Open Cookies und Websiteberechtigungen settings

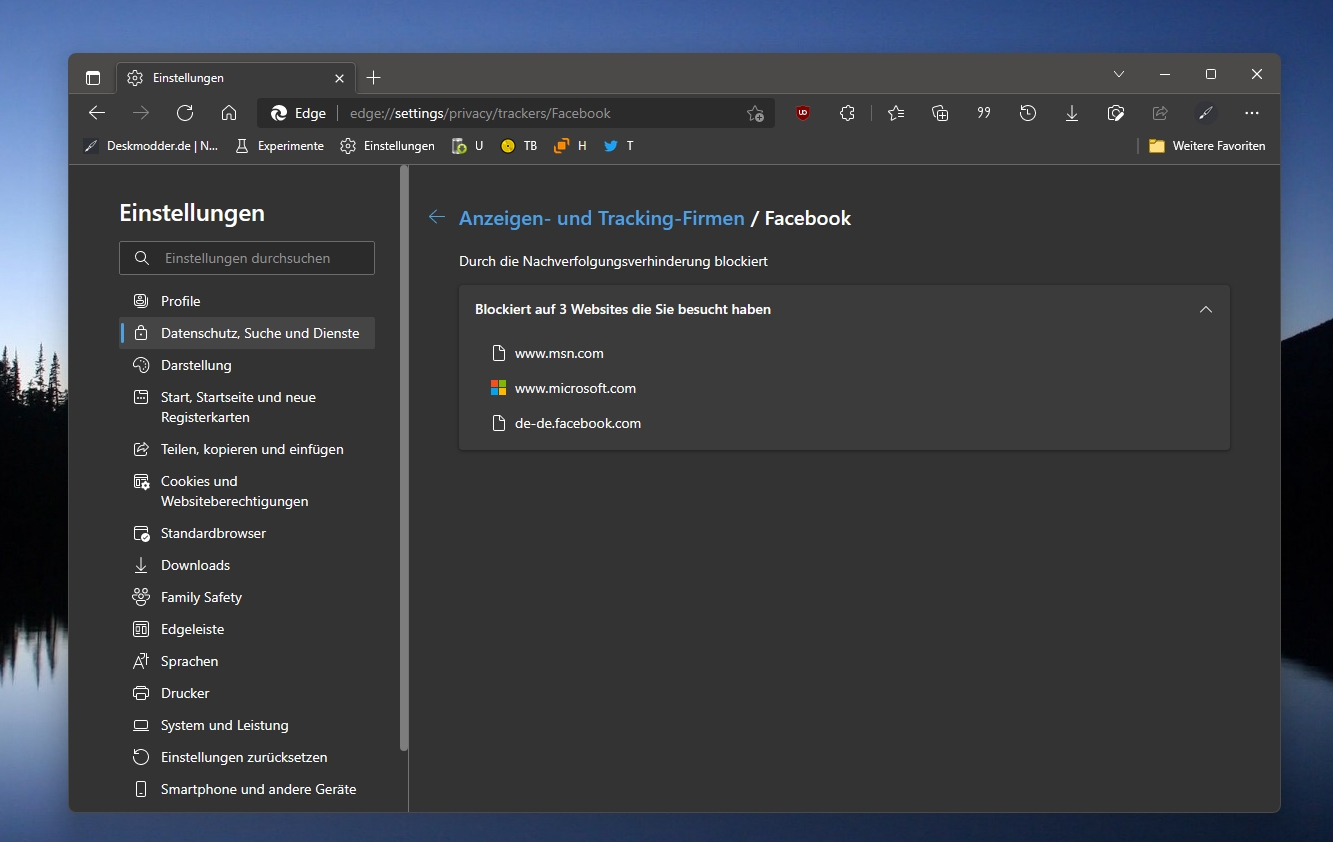pyautogui.click(x=247, y=491)
